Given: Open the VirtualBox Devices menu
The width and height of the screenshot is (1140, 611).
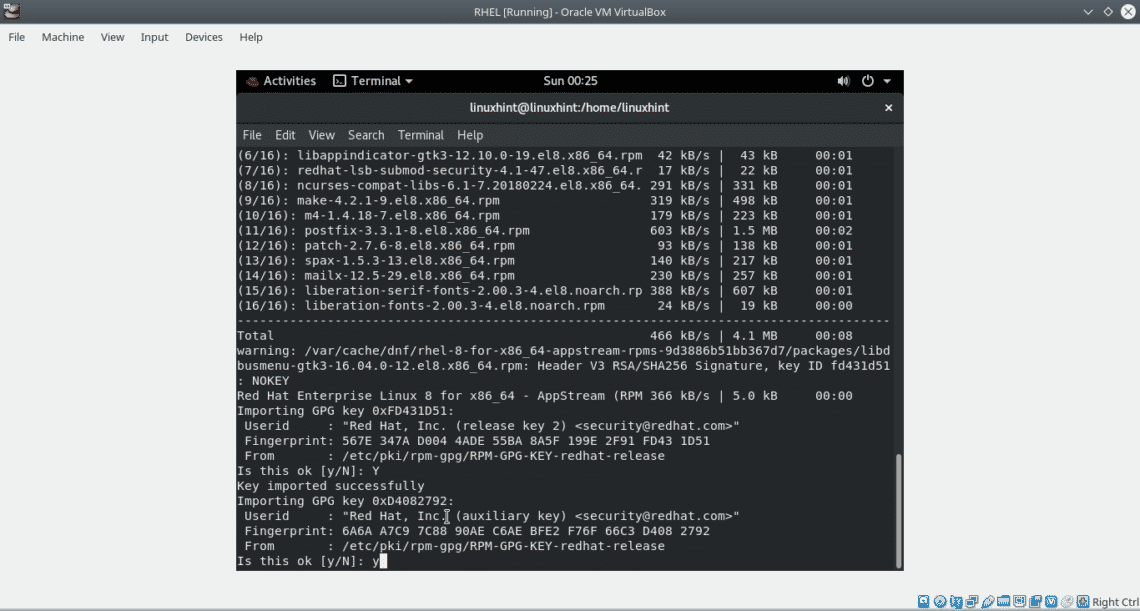Looking at the screenshot, I should pyautogui.click(x=204, y=37).
